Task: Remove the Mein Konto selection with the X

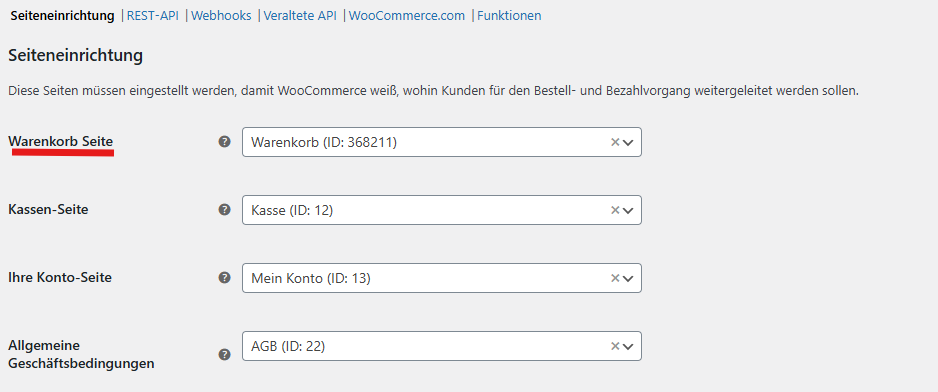Action: click(614, 278)
